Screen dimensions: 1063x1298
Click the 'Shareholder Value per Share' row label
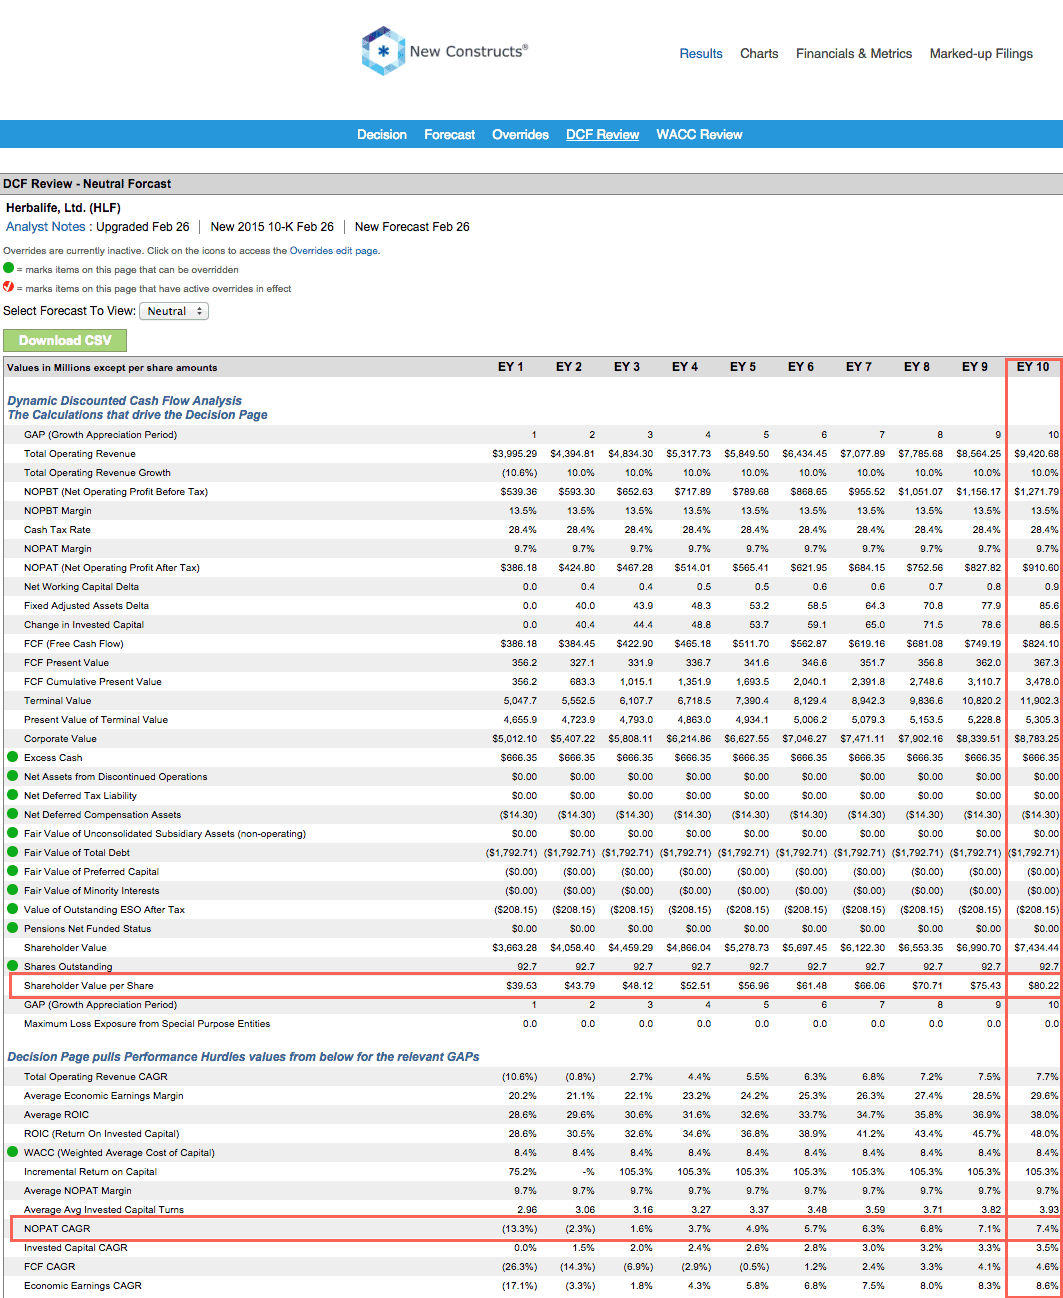(x=89, y=986)
